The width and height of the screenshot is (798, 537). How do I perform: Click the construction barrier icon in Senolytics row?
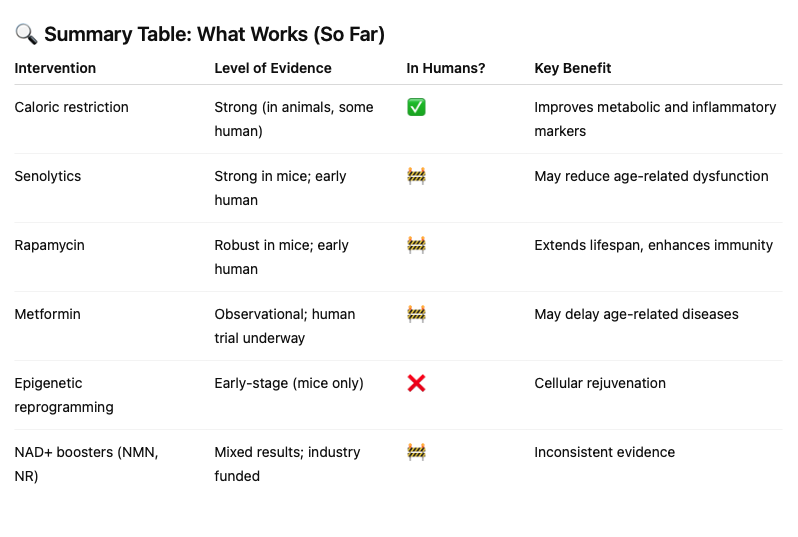pos(416,176)
